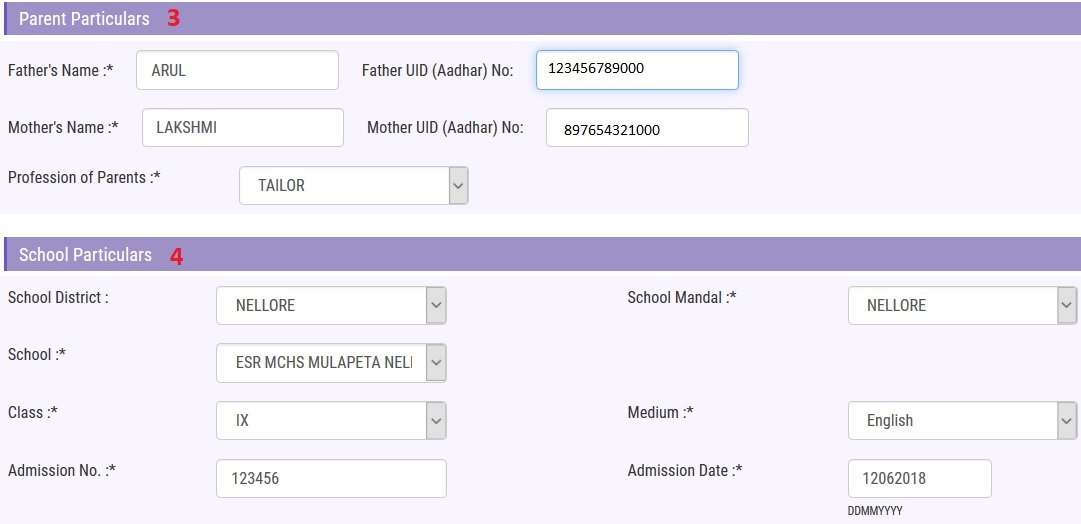The height and width of the screenshot is (524, 1081).
Task: Click the red number 4 marker
Action: 176,256
